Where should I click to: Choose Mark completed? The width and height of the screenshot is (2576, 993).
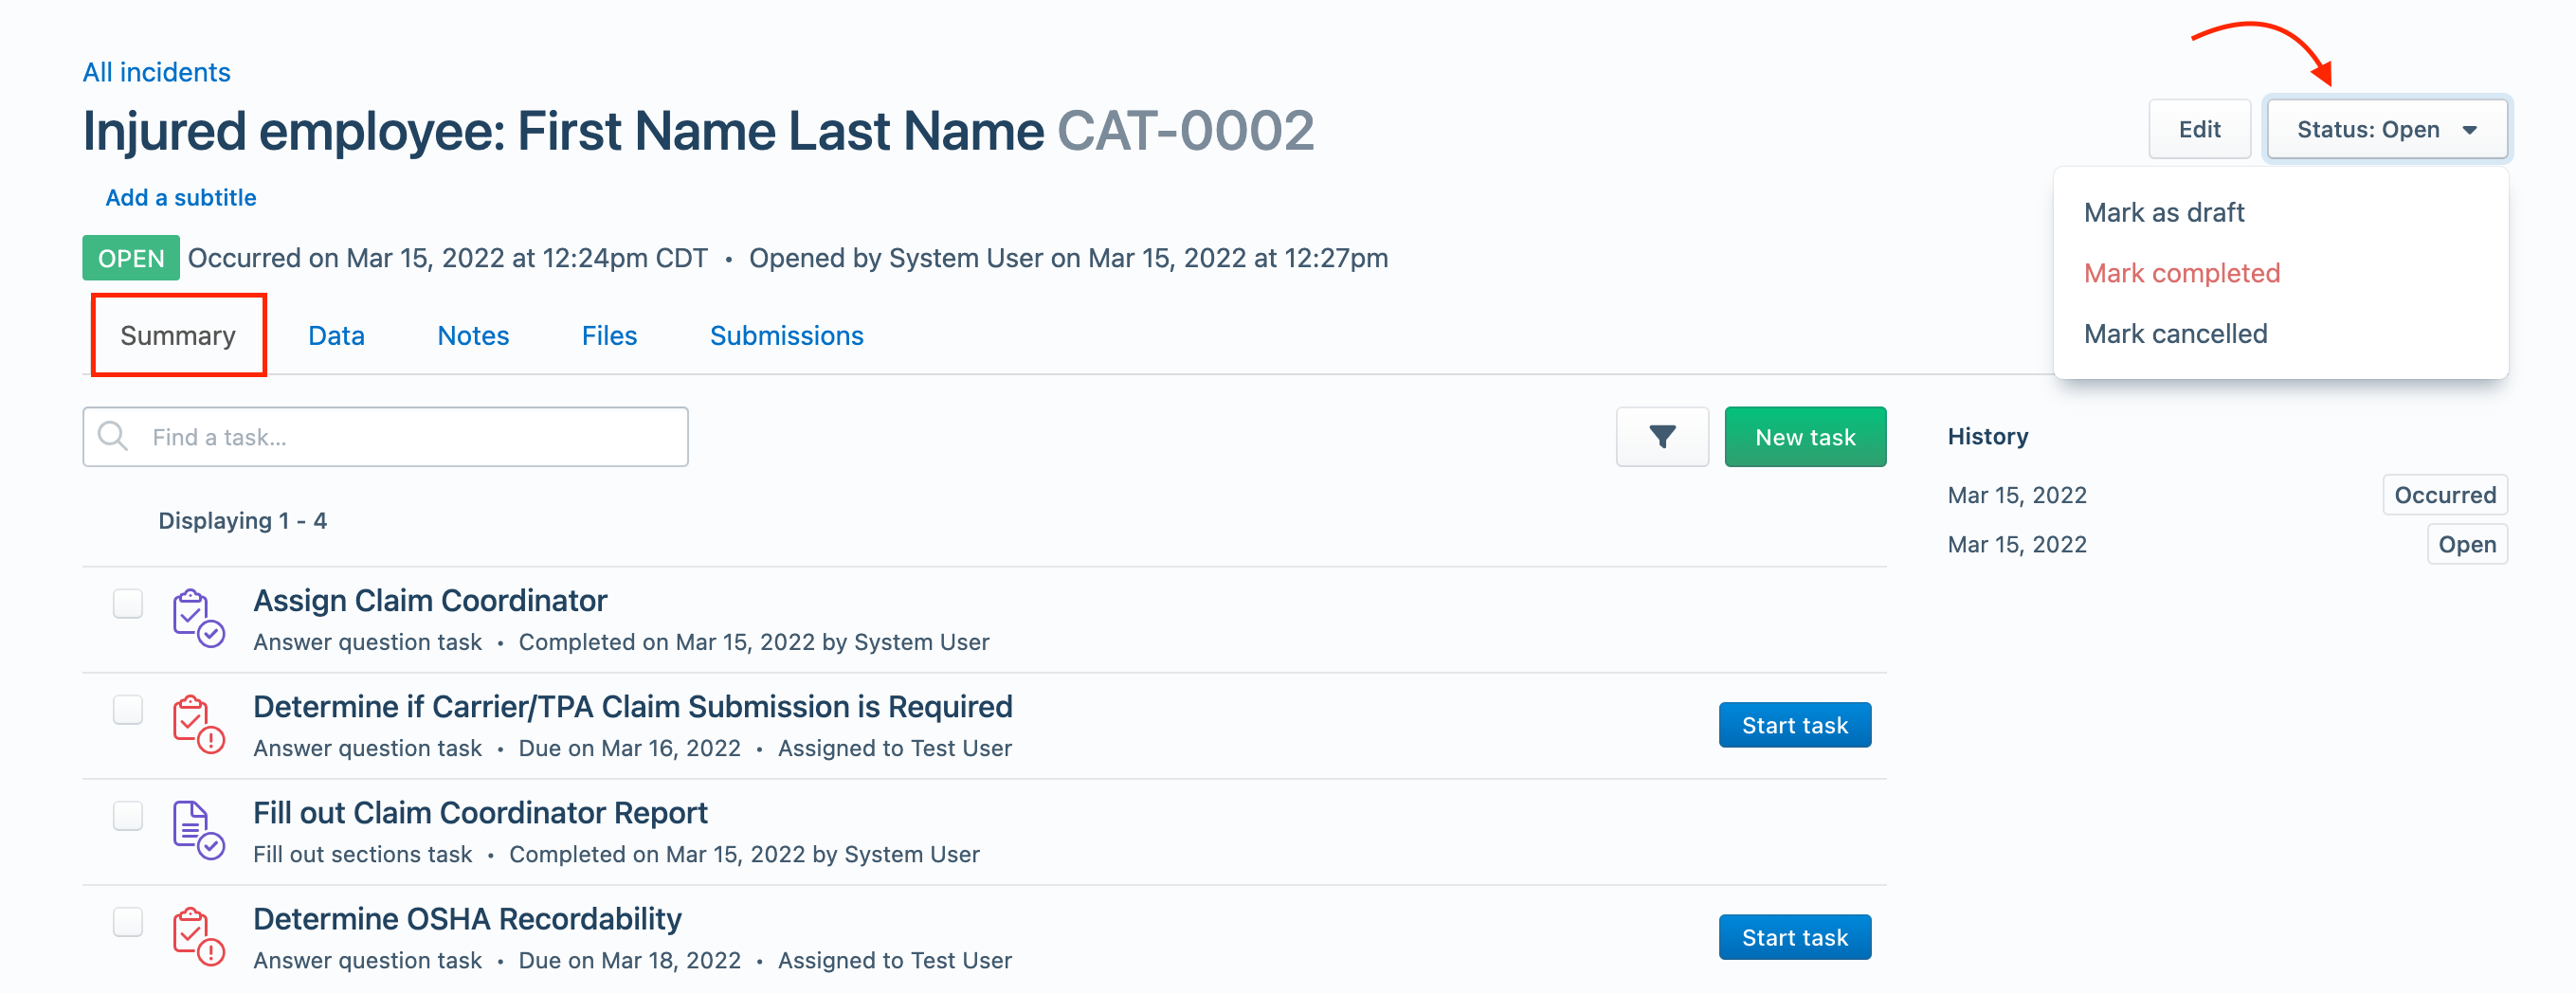click(x=2181, y=273)
